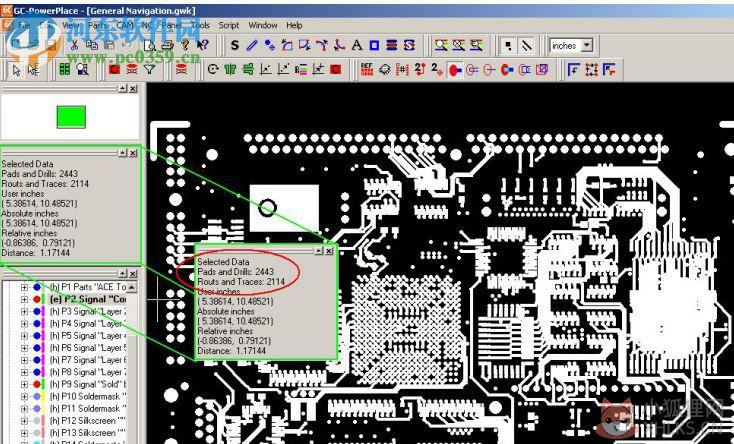The image size is (734, 444).
Task: Toggle red visibility dot of P9 Signal layer
Action: (x=37, y=384)
